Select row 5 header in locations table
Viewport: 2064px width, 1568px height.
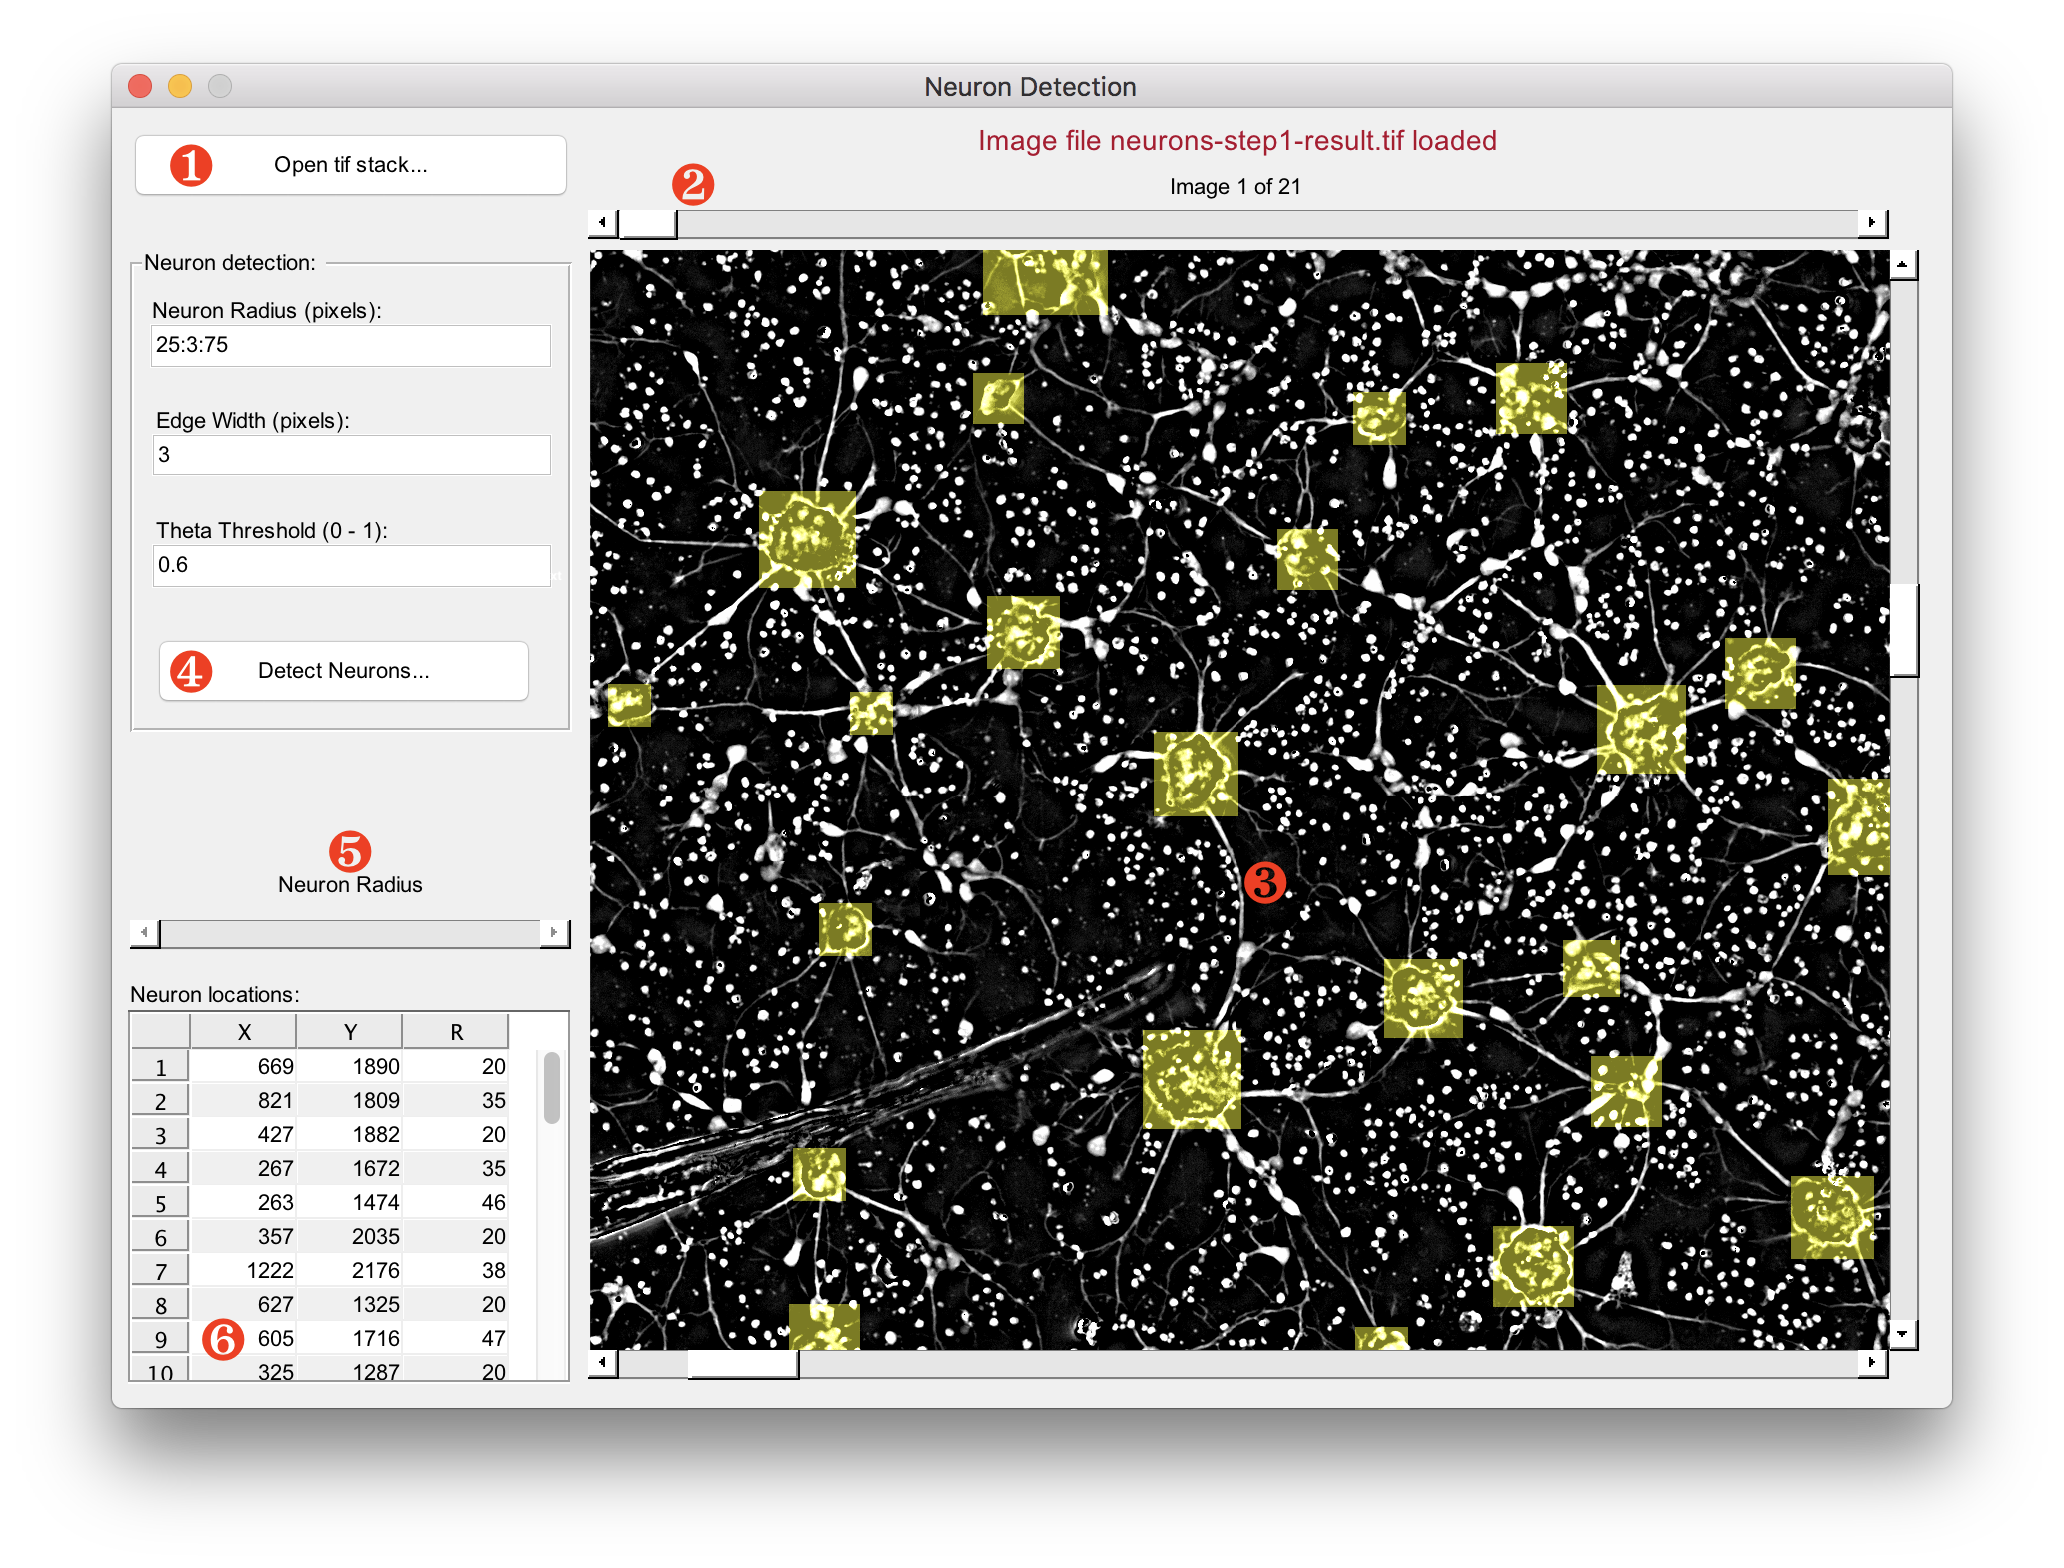[x=160, y=1203]
